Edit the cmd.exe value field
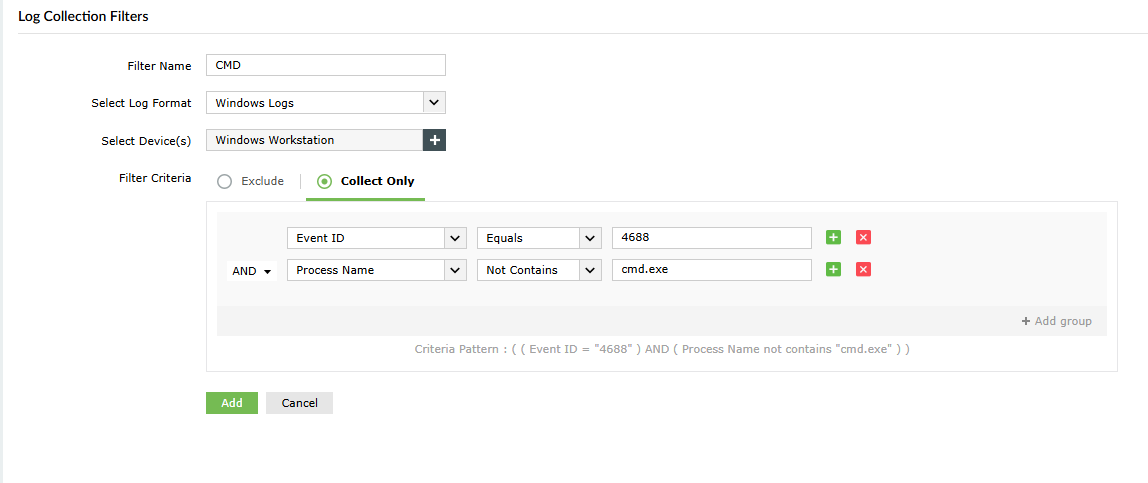1148x483 pixels. tap(711, 270)
